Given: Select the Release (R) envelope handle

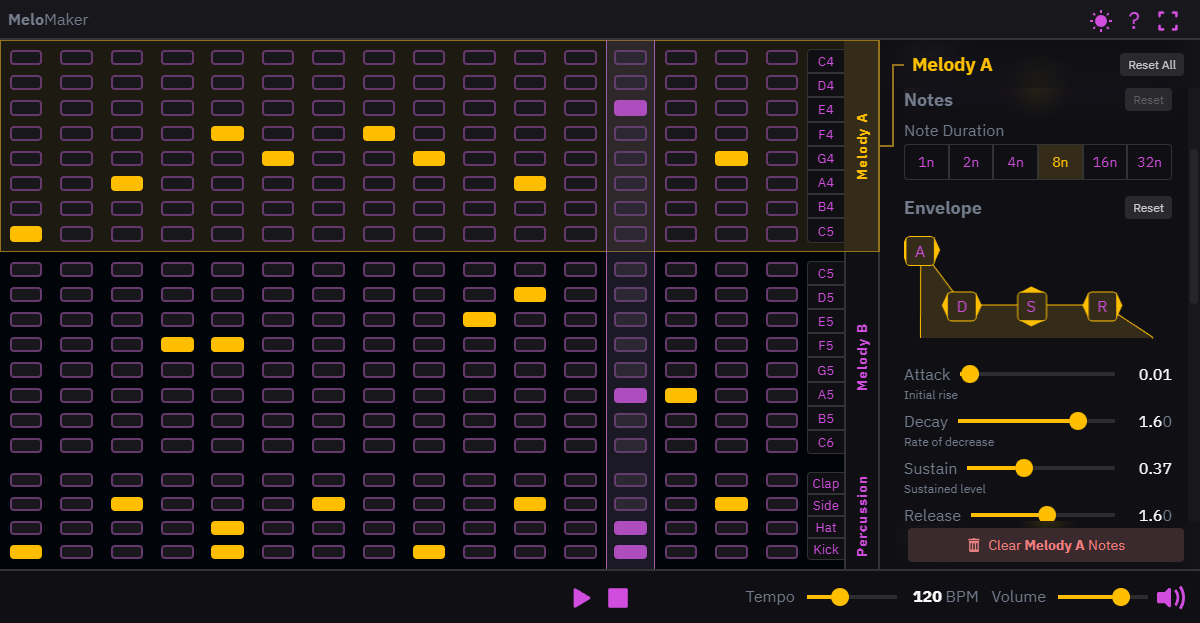Looking at the screenshot, I should point(1101,306).
